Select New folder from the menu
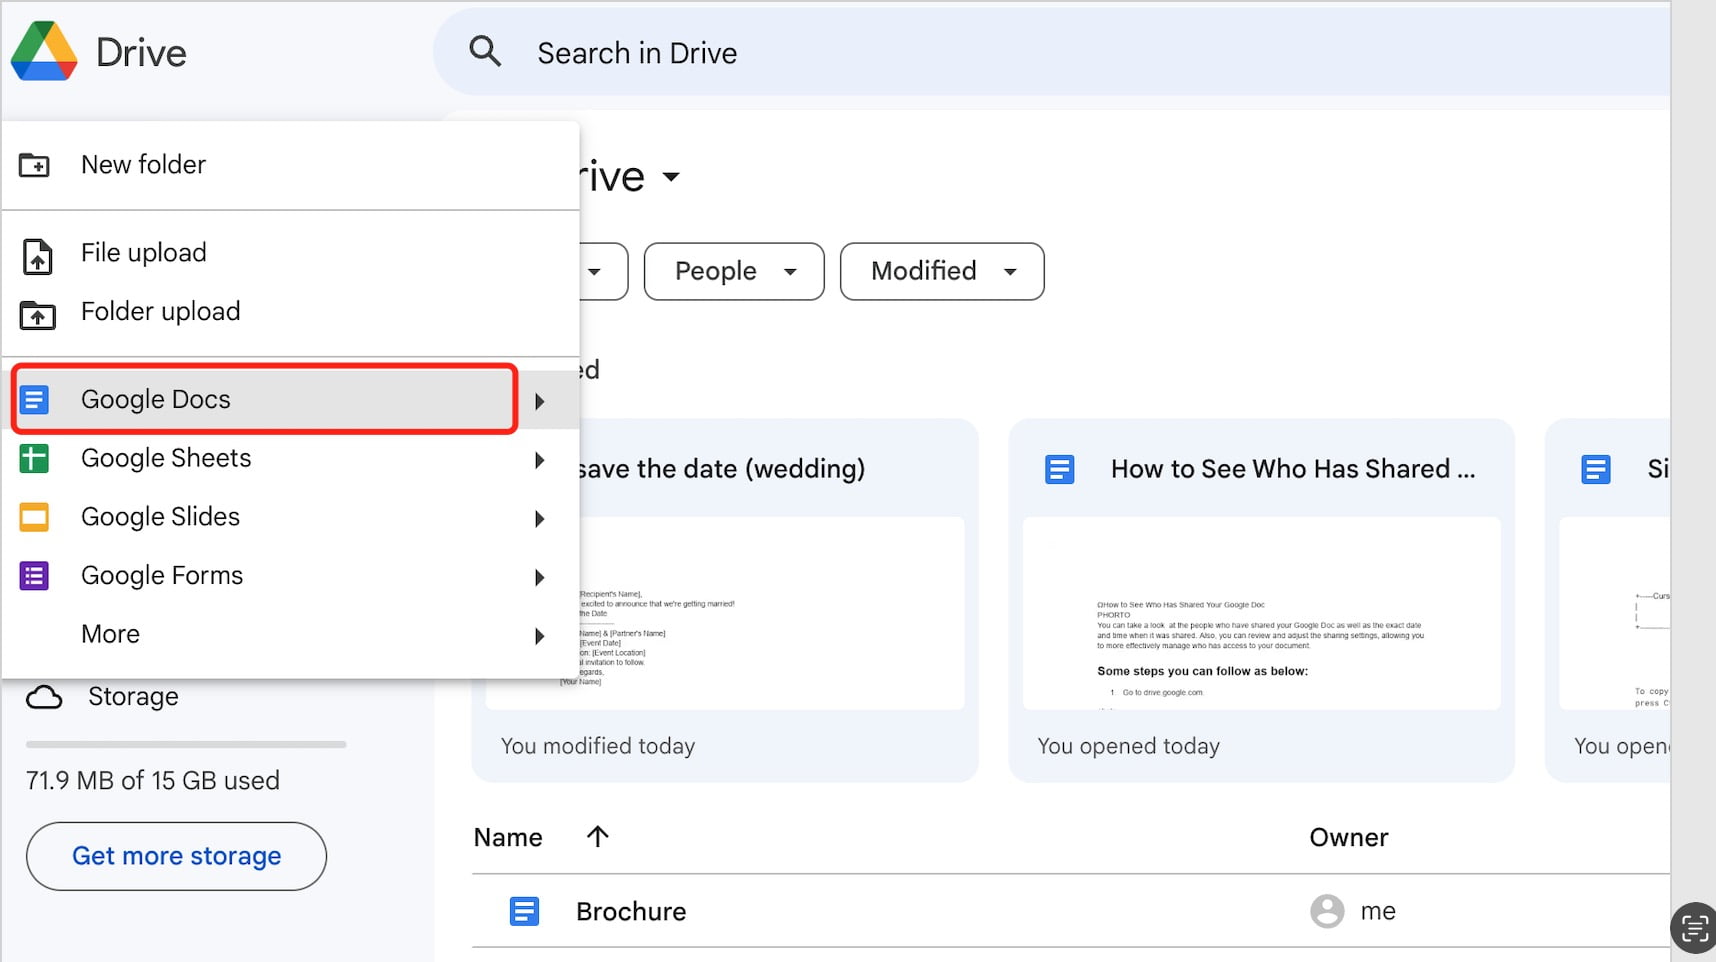Screen dimensions: 1716x962 [x=290, y=165]
